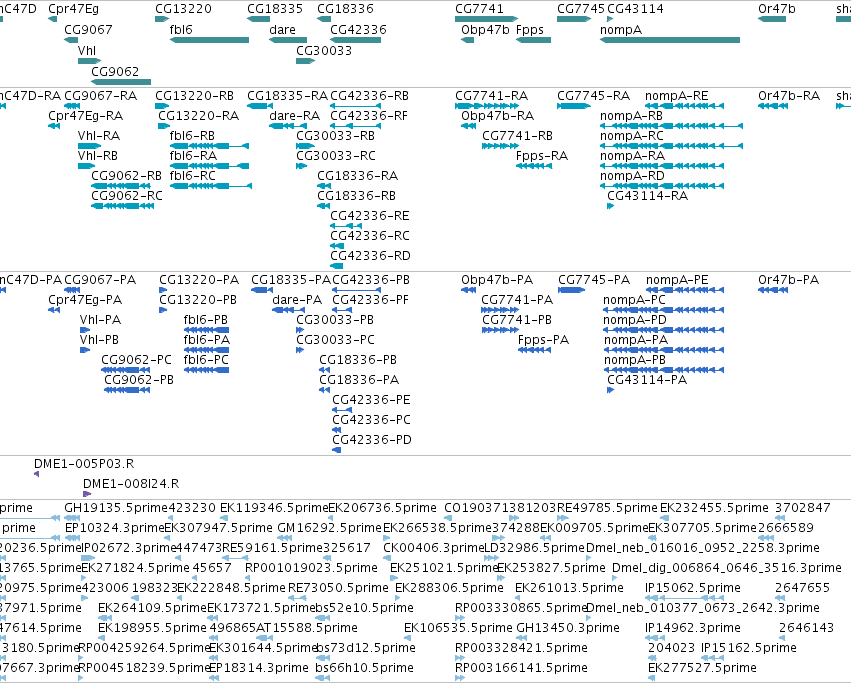
Task: Click feature DME1-008I24.R label
Action: point(131,483)
